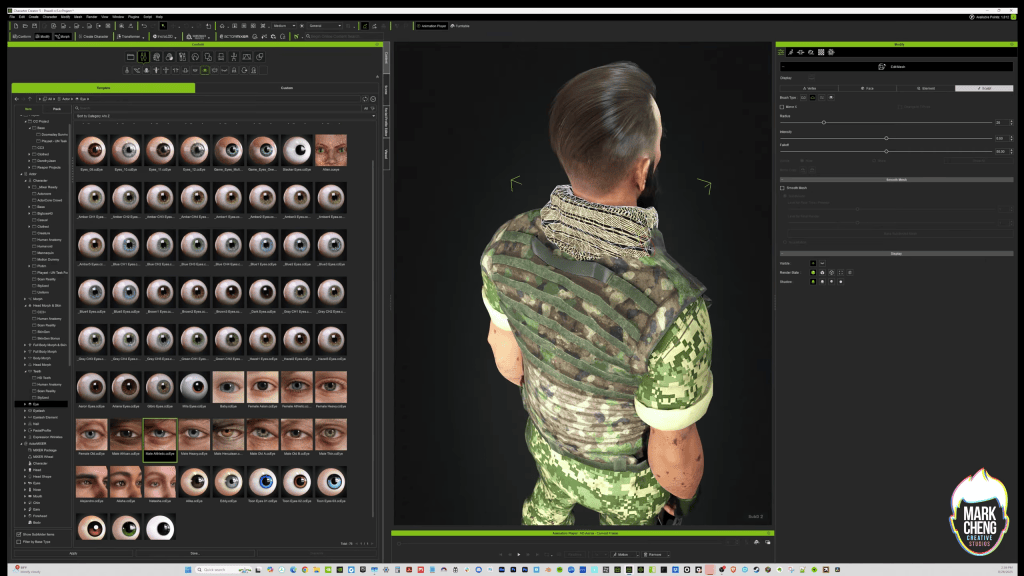
Task: Select the first green Render State icon
Action: click(813, 272)
